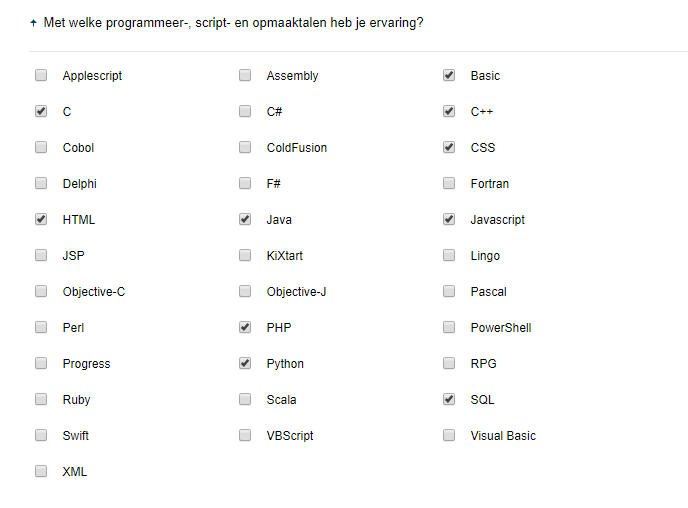Uncheck the PHP checkbox
This screenshot has width=688, height=508.
(x=245, y=327)
